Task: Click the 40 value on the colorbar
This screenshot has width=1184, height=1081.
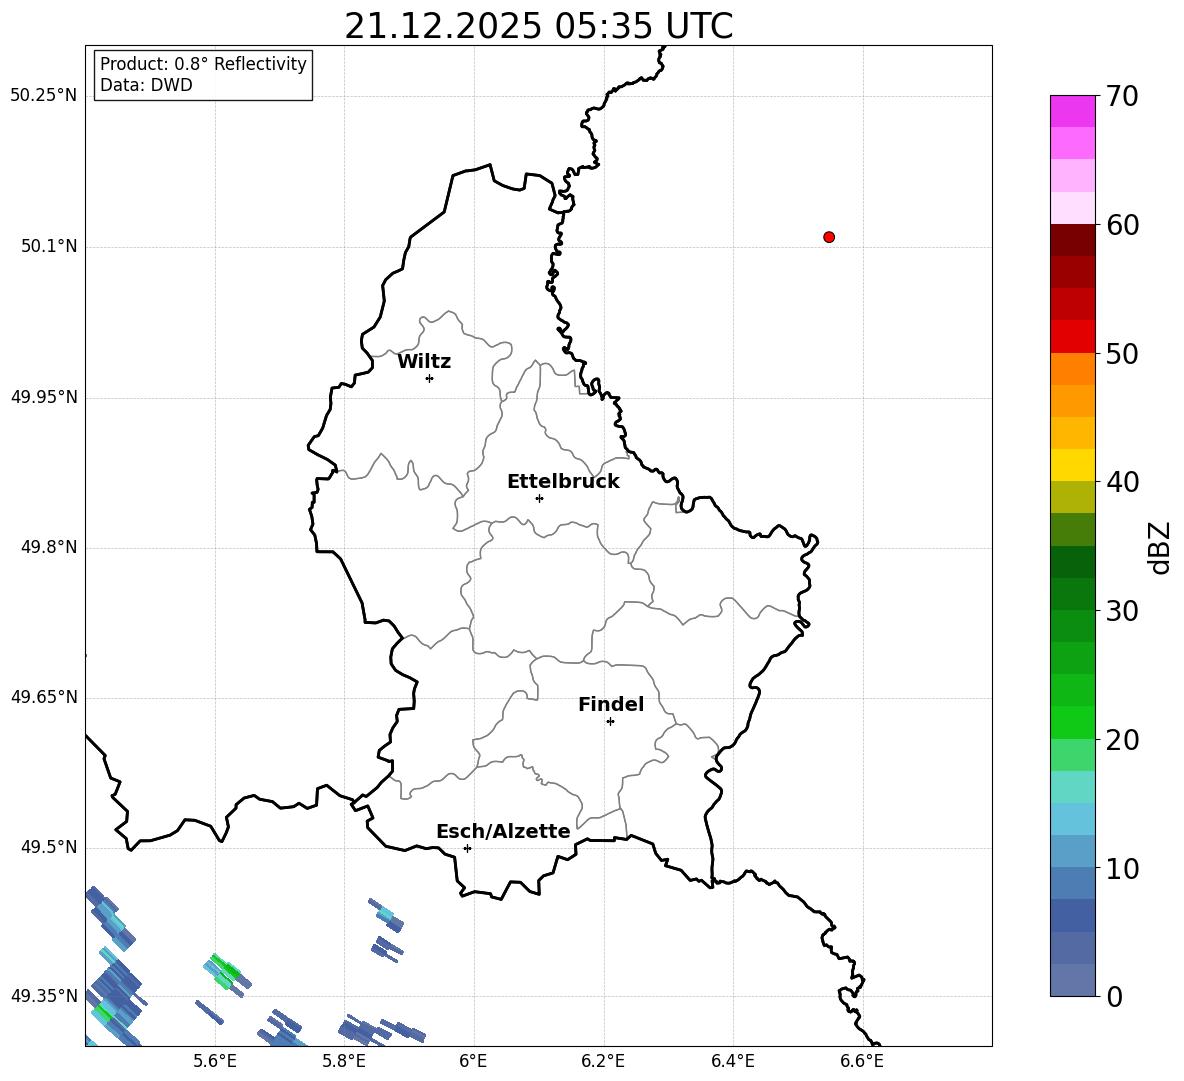Action: tap(1122, 482)
